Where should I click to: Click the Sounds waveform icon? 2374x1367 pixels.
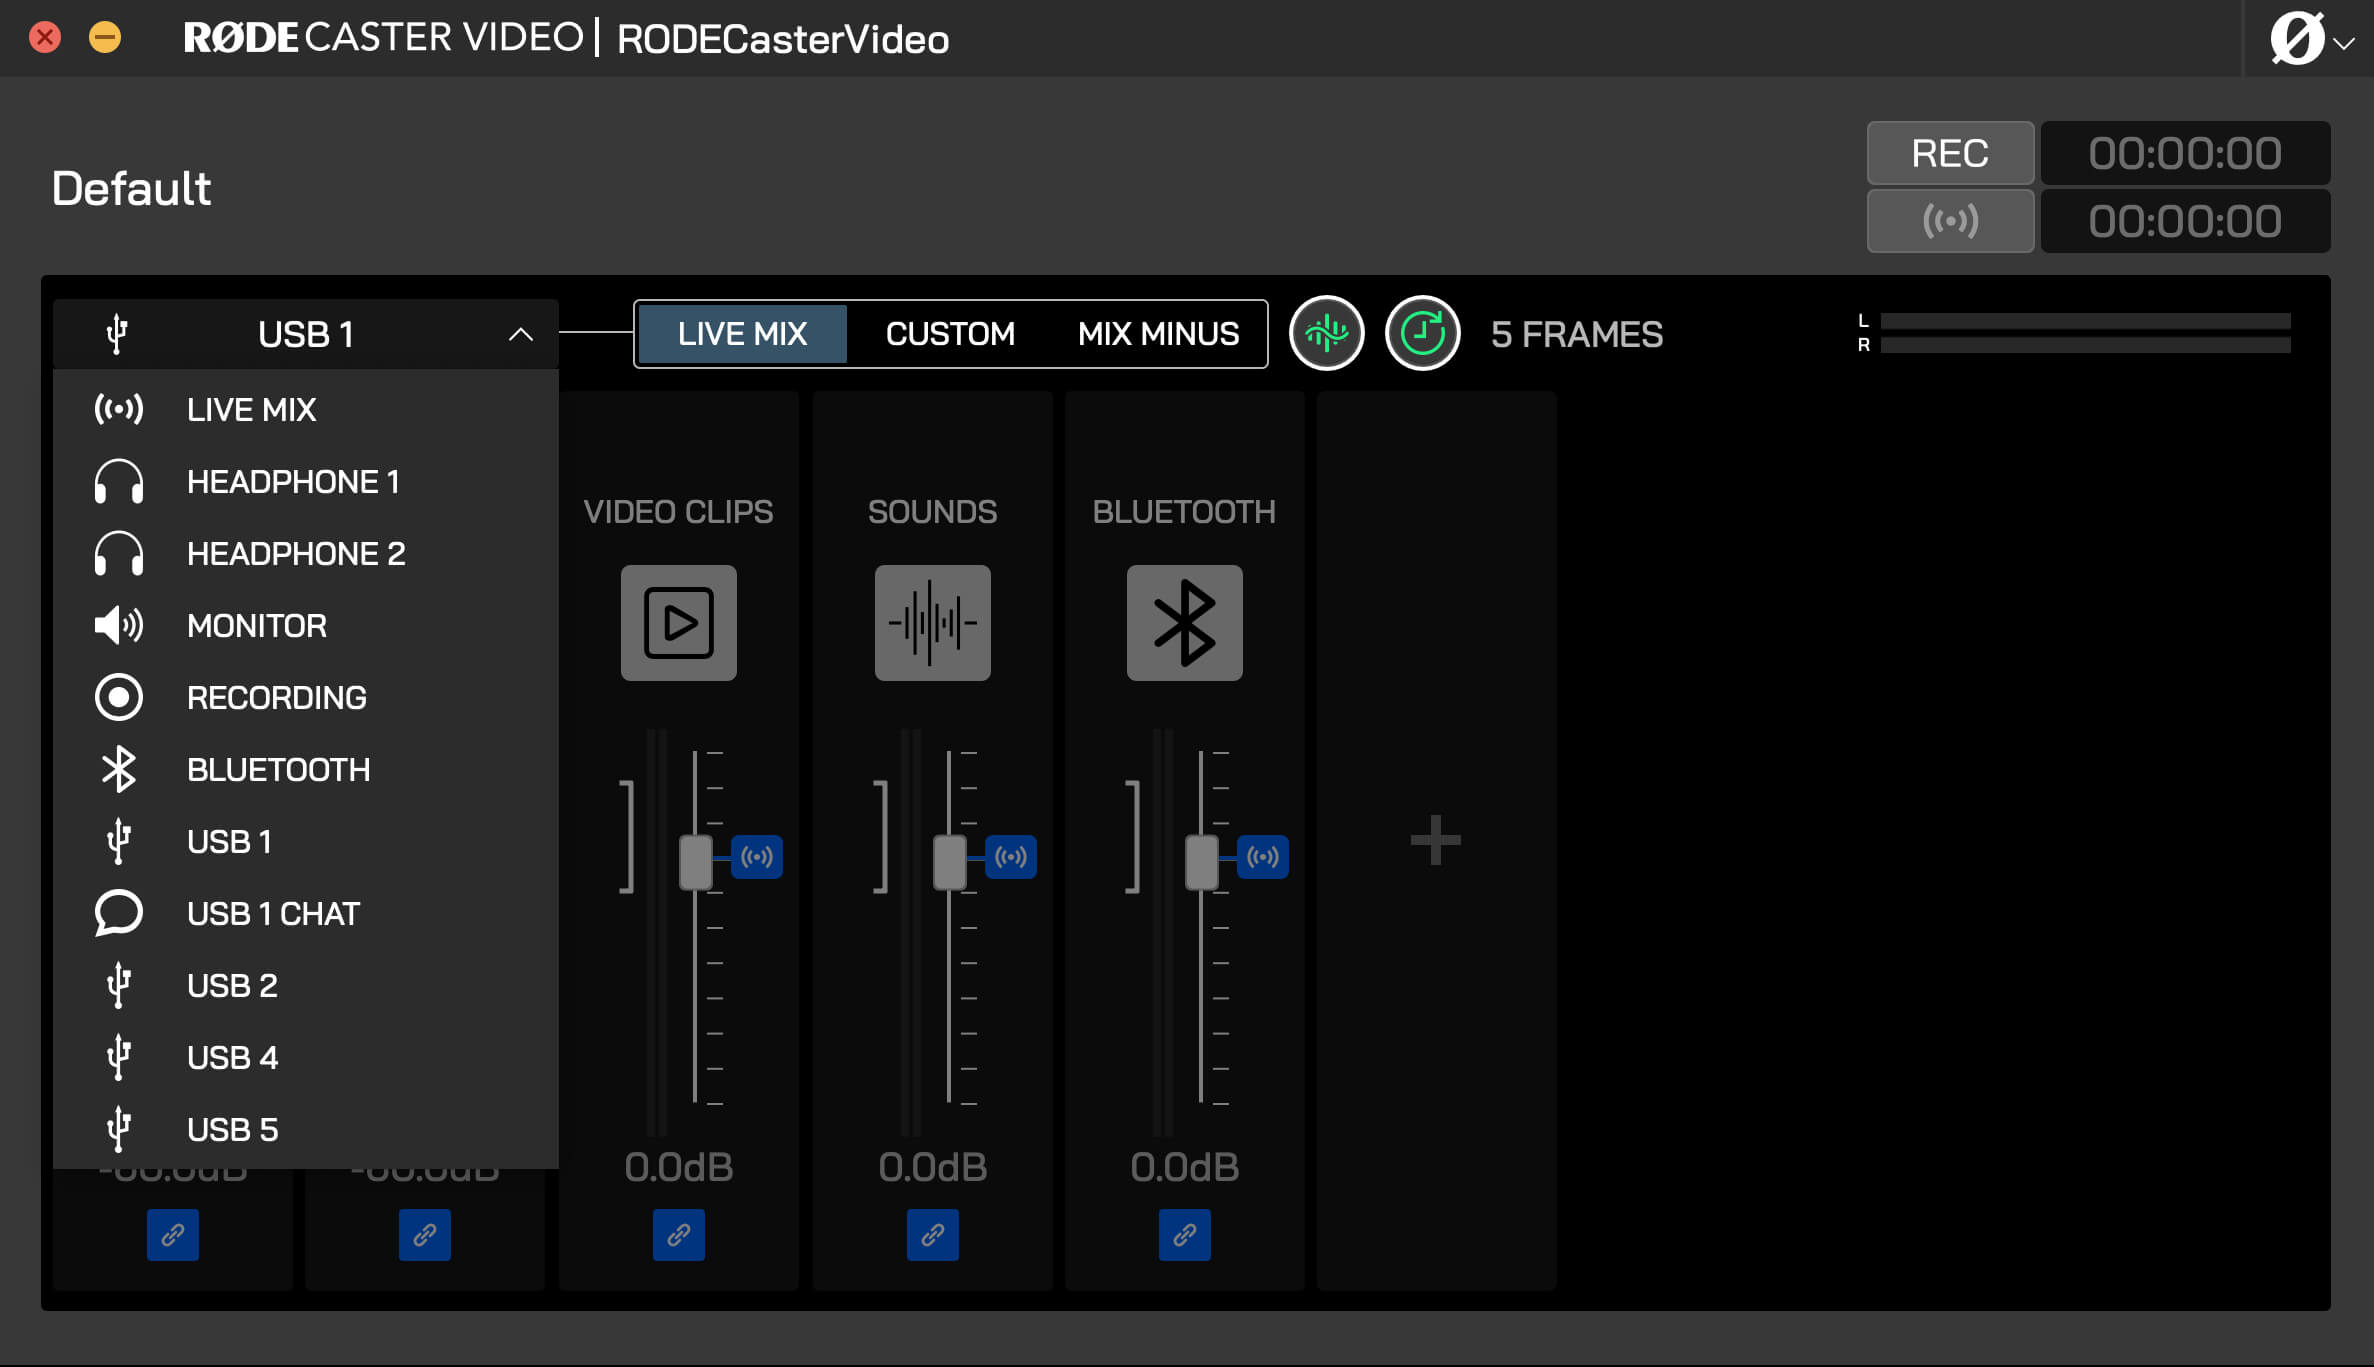(x=931, y=622)
